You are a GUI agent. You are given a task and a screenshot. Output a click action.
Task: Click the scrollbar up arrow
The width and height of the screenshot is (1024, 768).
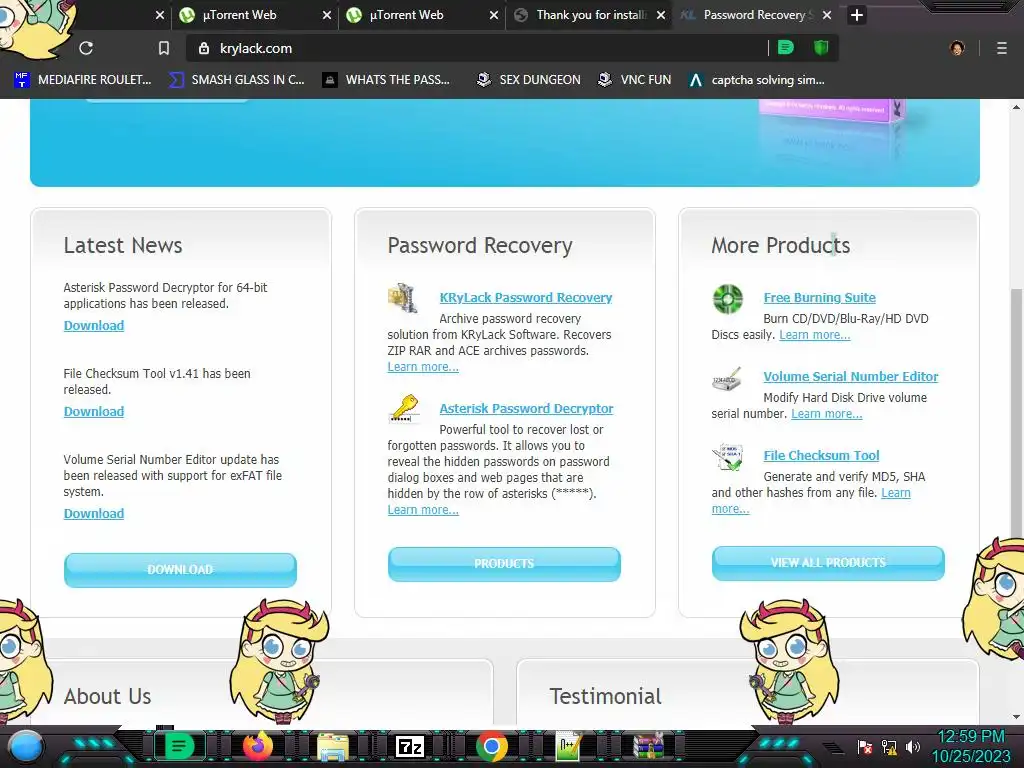(x=1017, y=107)
